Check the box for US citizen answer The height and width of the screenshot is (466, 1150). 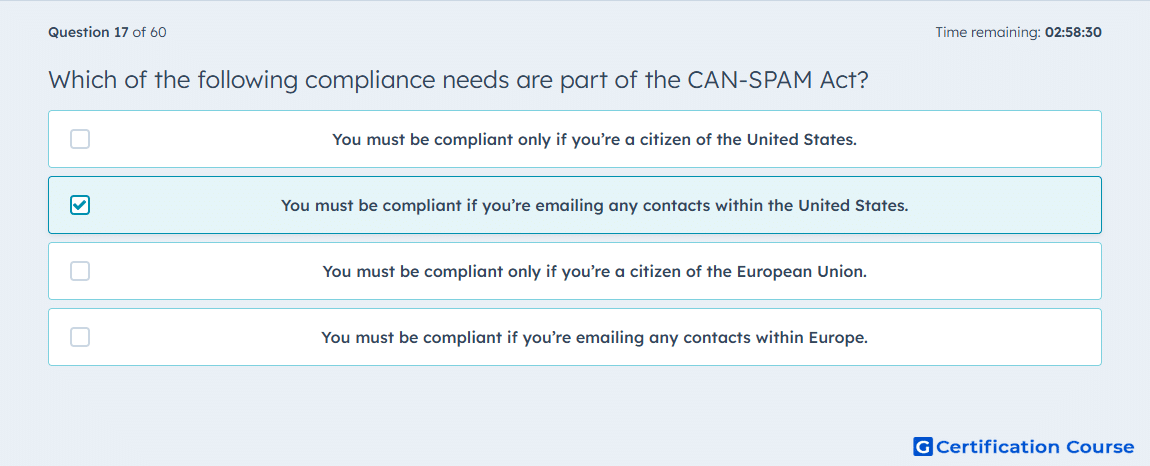coord(80,139)
